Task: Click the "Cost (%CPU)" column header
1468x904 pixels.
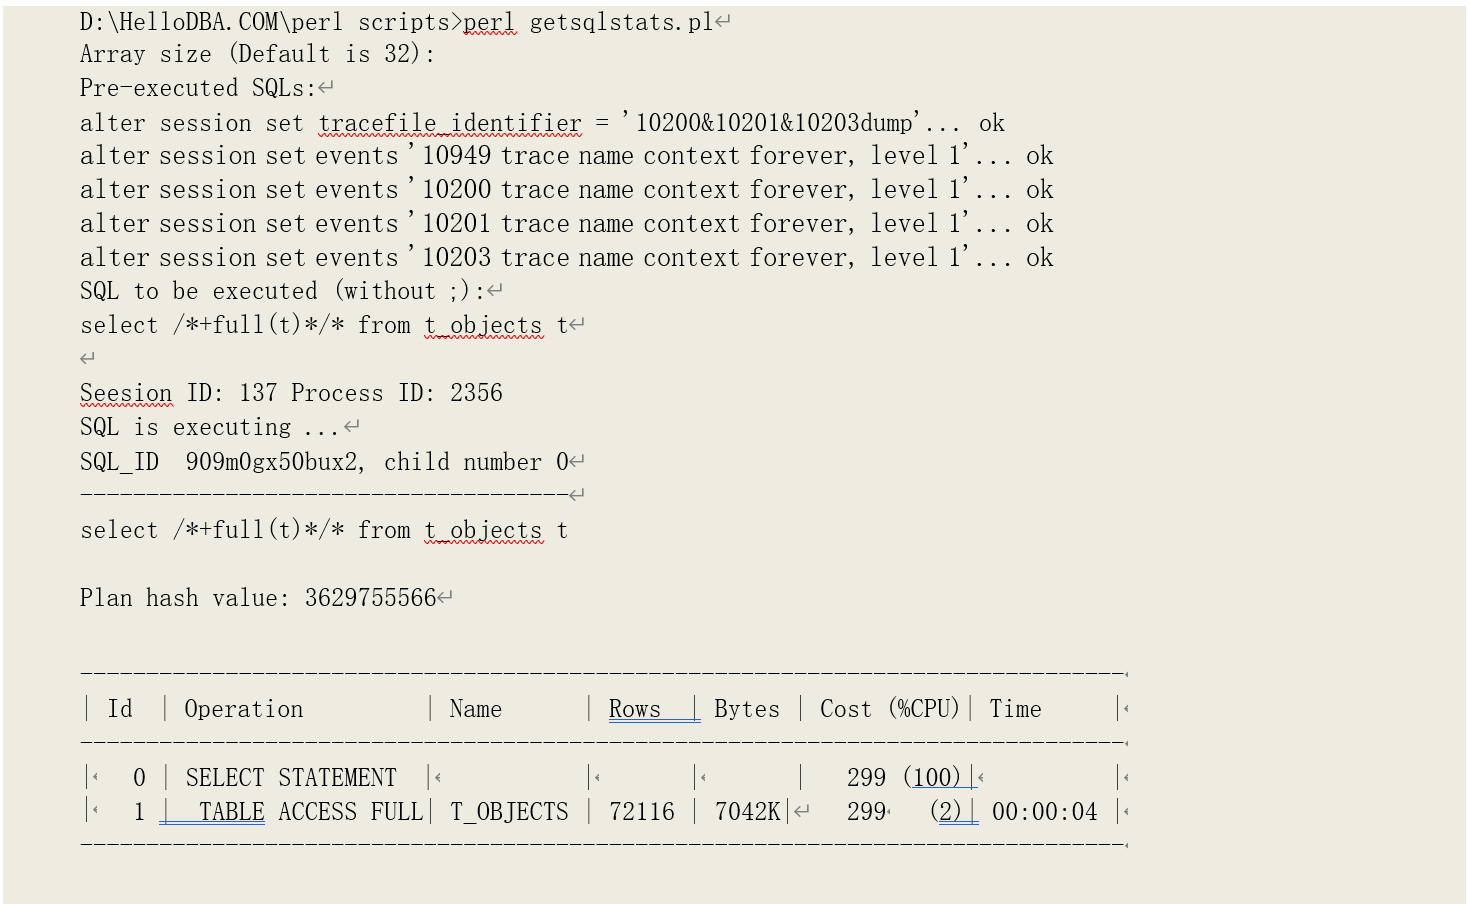Action: click(x=889, y=709)
